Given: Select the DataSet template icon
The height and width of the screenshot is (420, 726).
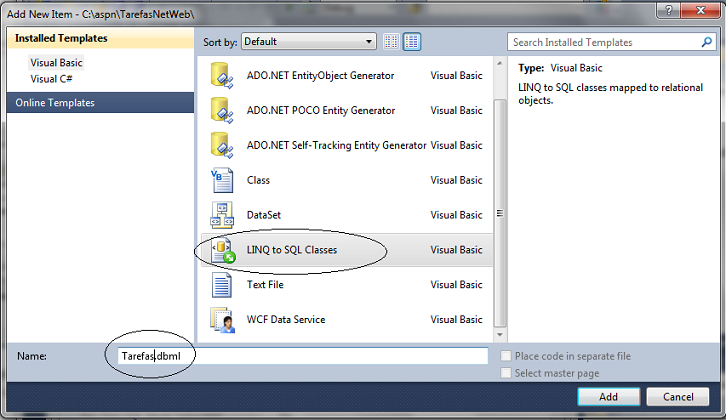Looking at the screenshot, I should (222, 215).
